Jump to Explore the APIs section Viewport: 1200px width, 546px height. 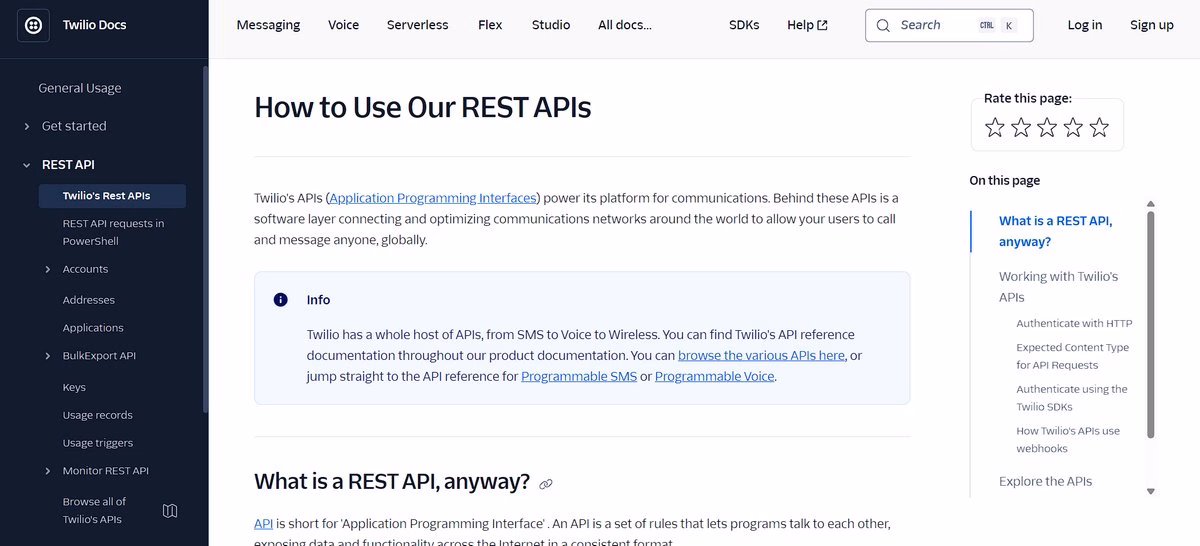coord(1045,481)
